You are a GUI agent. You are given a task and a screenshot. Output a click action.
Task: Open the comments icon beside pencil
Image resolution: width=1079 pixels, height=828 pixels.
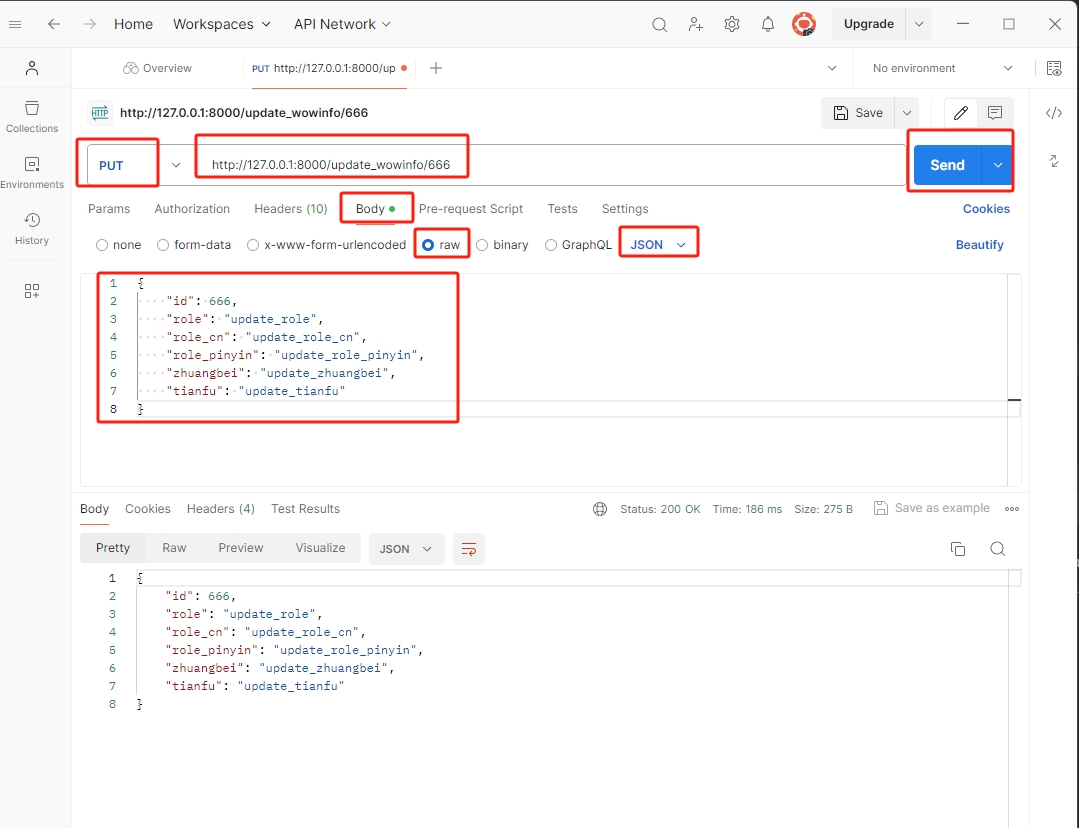[994, 113]
